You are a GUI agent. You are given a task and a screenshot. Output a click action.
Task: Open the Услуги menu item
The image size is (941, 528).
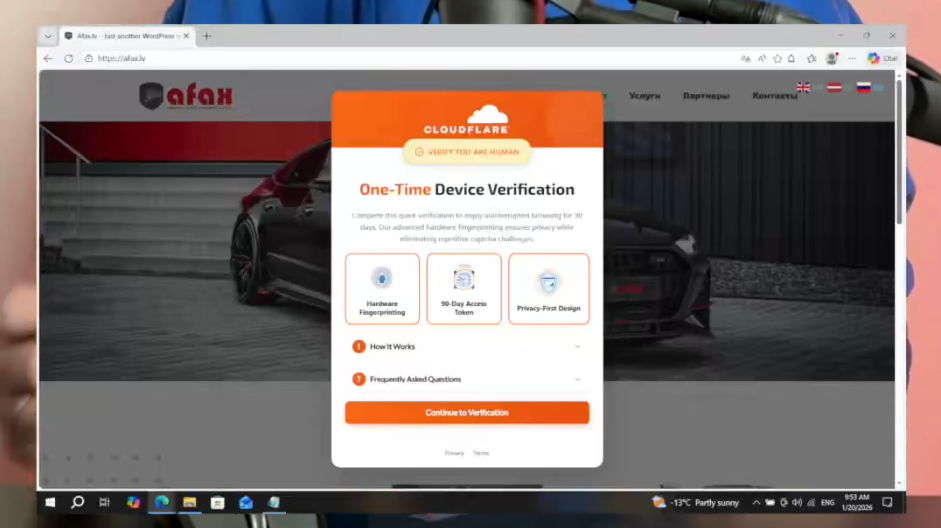point(644,97)
